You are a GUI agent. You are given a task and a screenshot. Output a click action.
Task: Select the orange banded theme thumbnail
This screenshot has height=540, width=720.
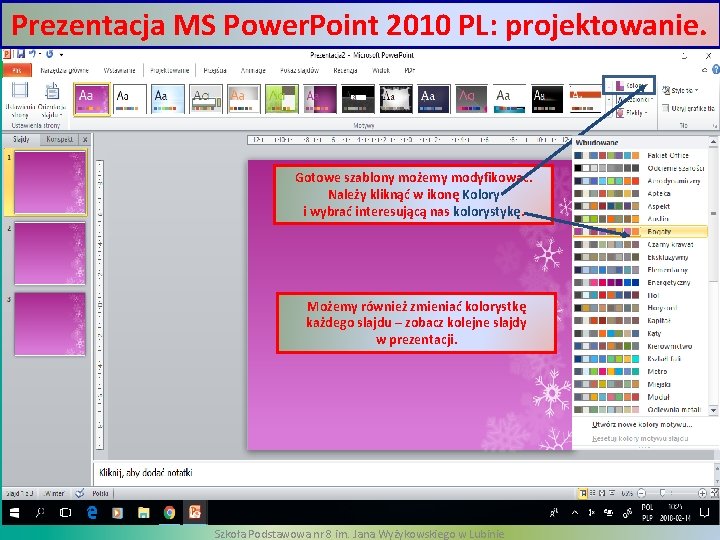[x=585, y=99]
